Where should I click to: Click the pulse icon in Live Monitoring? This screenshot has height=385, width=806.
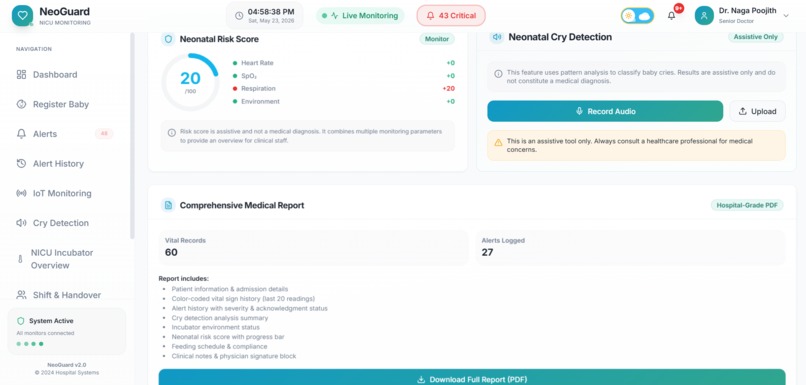[x=335, y=16]
